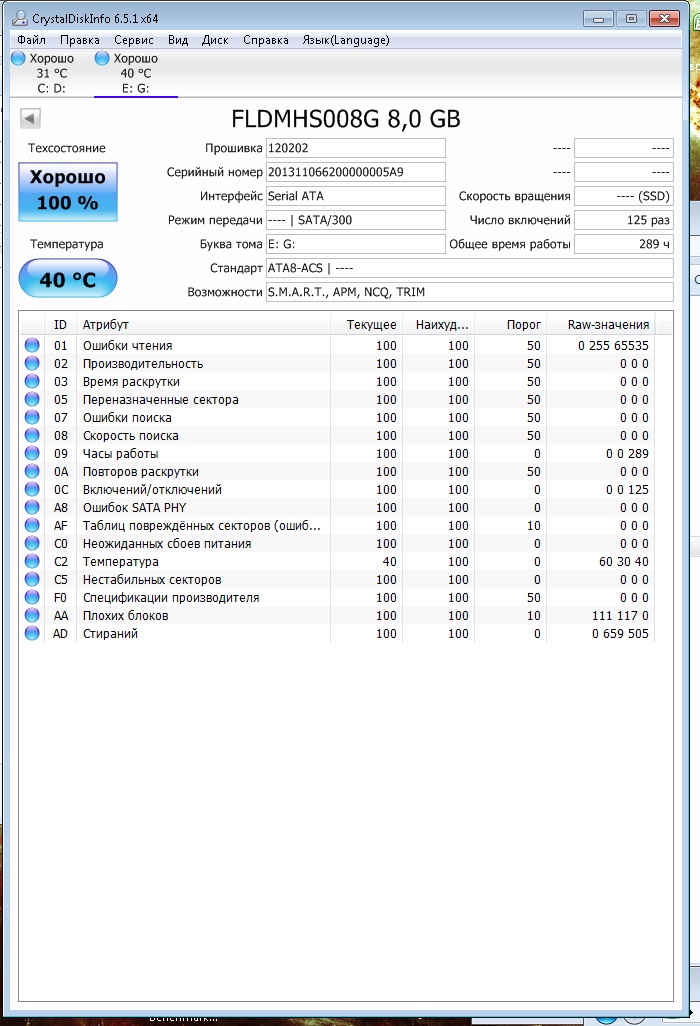Open the Файл menu
The image size is (700, 1026).
[x=31, y=40]
